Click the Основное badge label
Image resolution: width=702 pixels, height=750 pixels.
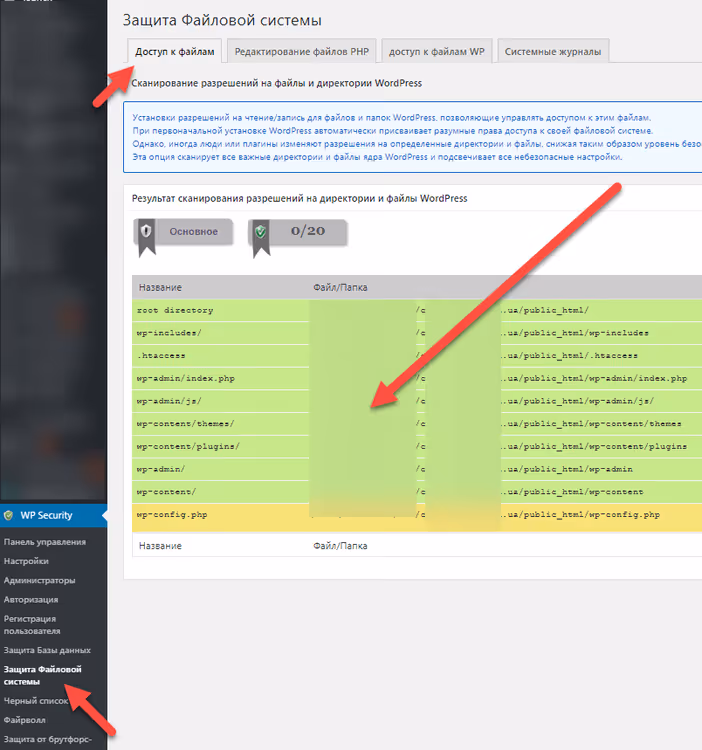pos(194,232)
